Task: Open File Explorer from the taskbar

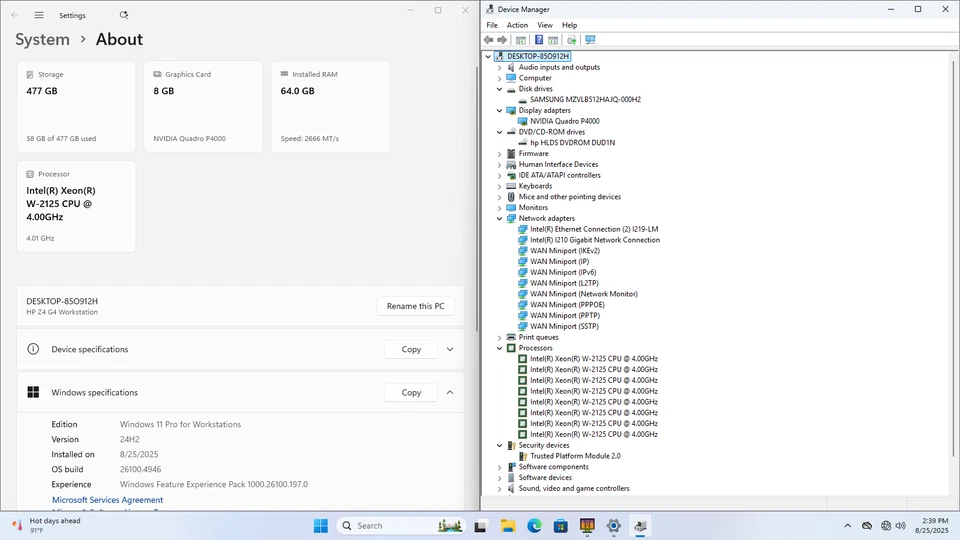Action: point(508,525)
